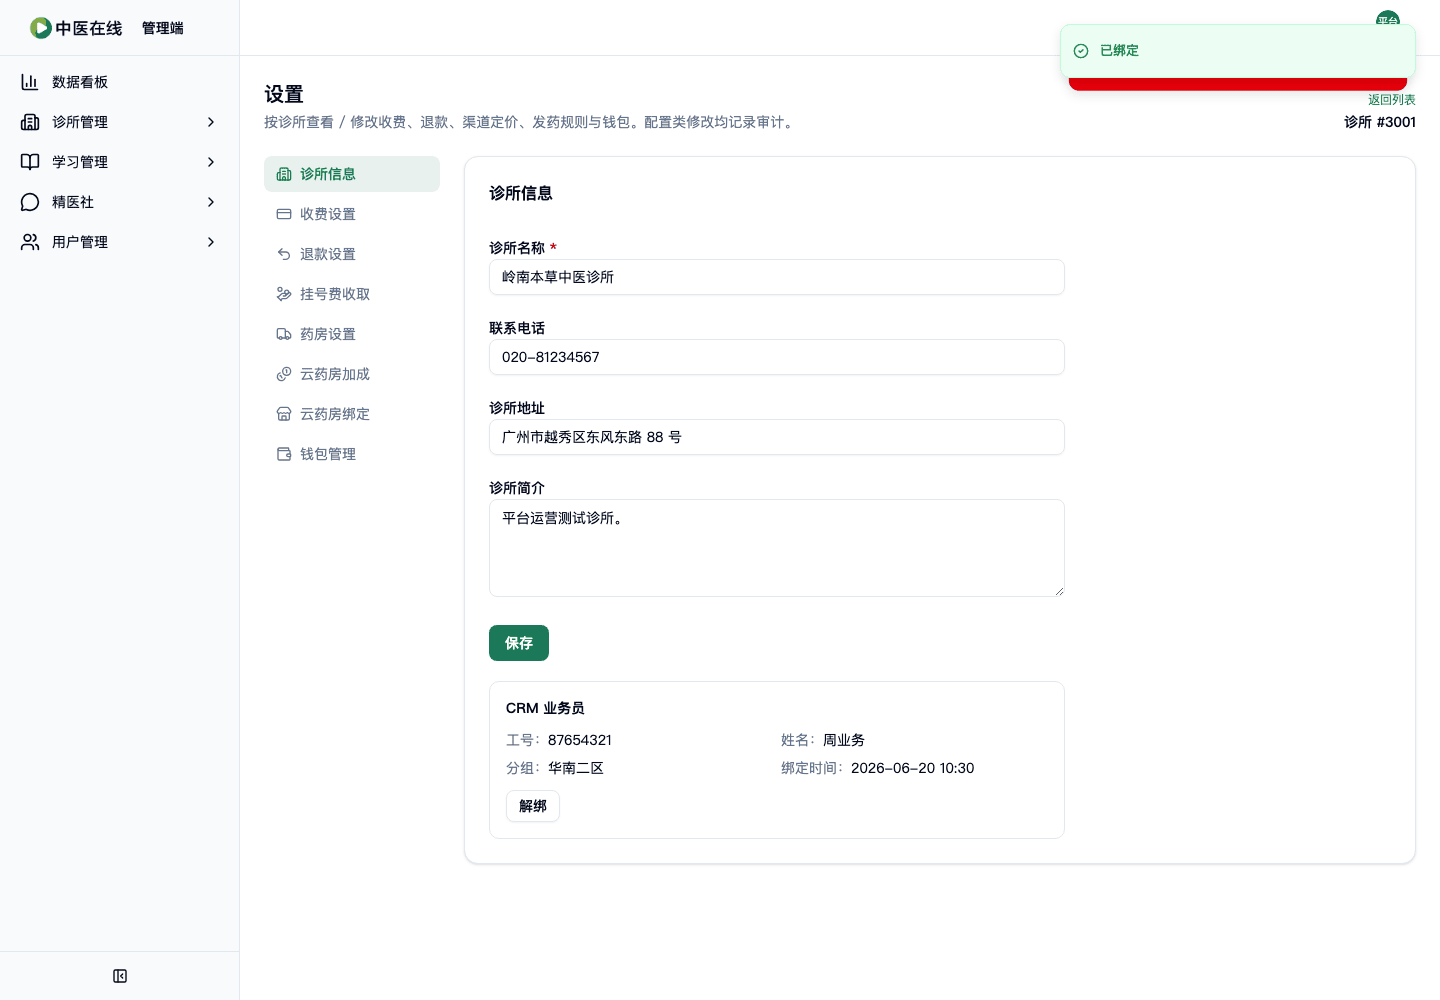Click the 解绑 button in CRM card
The height and width of the screenshot is (1000, 1440).
[533, 806]
